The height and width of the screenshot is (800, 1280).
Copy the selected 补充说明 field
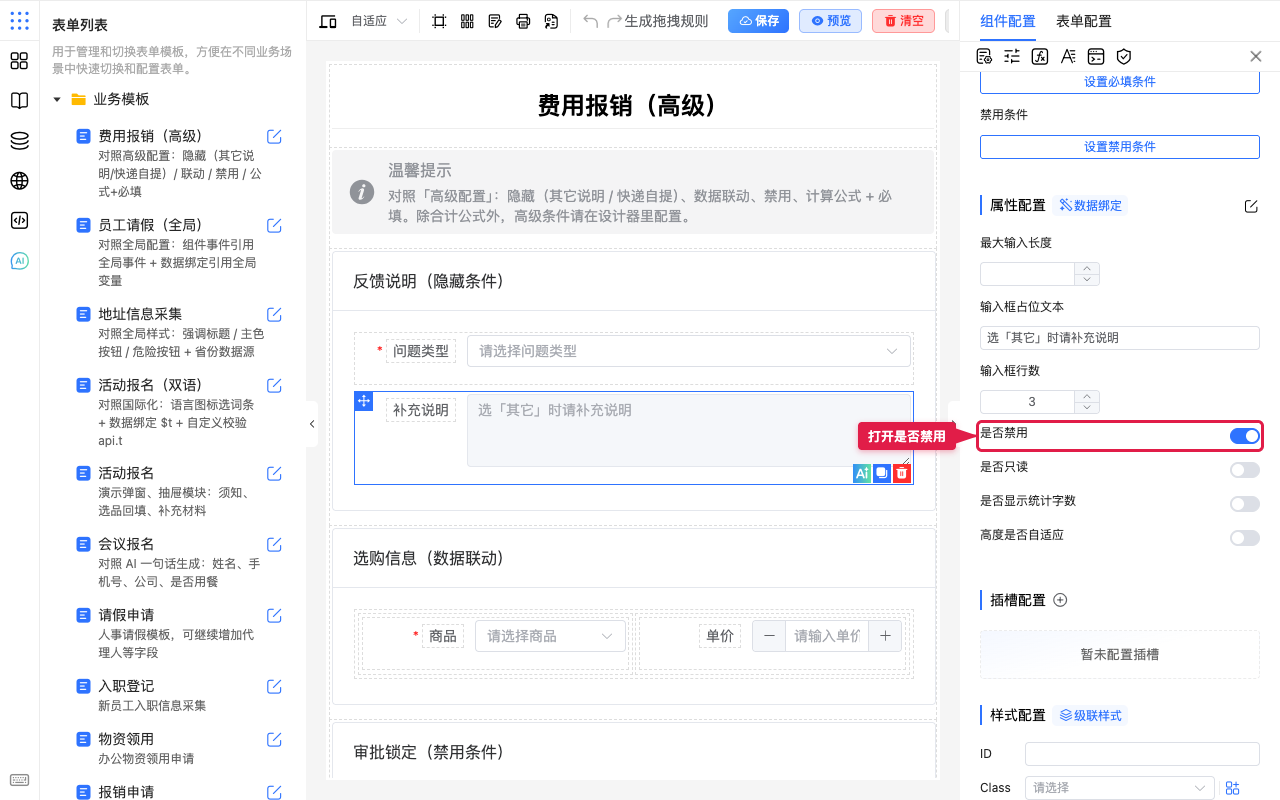(x=882, y=474)
